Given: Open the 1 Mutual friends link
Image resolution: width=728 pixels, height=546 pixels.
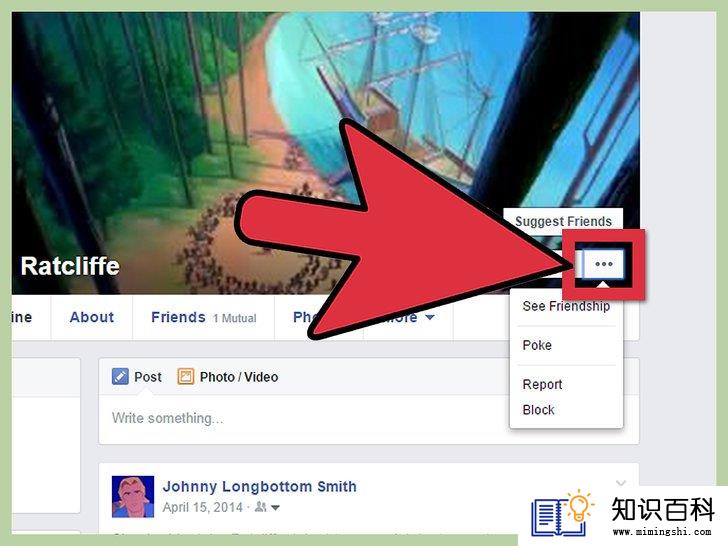Looking at the screenshot, I should [234, 318].
